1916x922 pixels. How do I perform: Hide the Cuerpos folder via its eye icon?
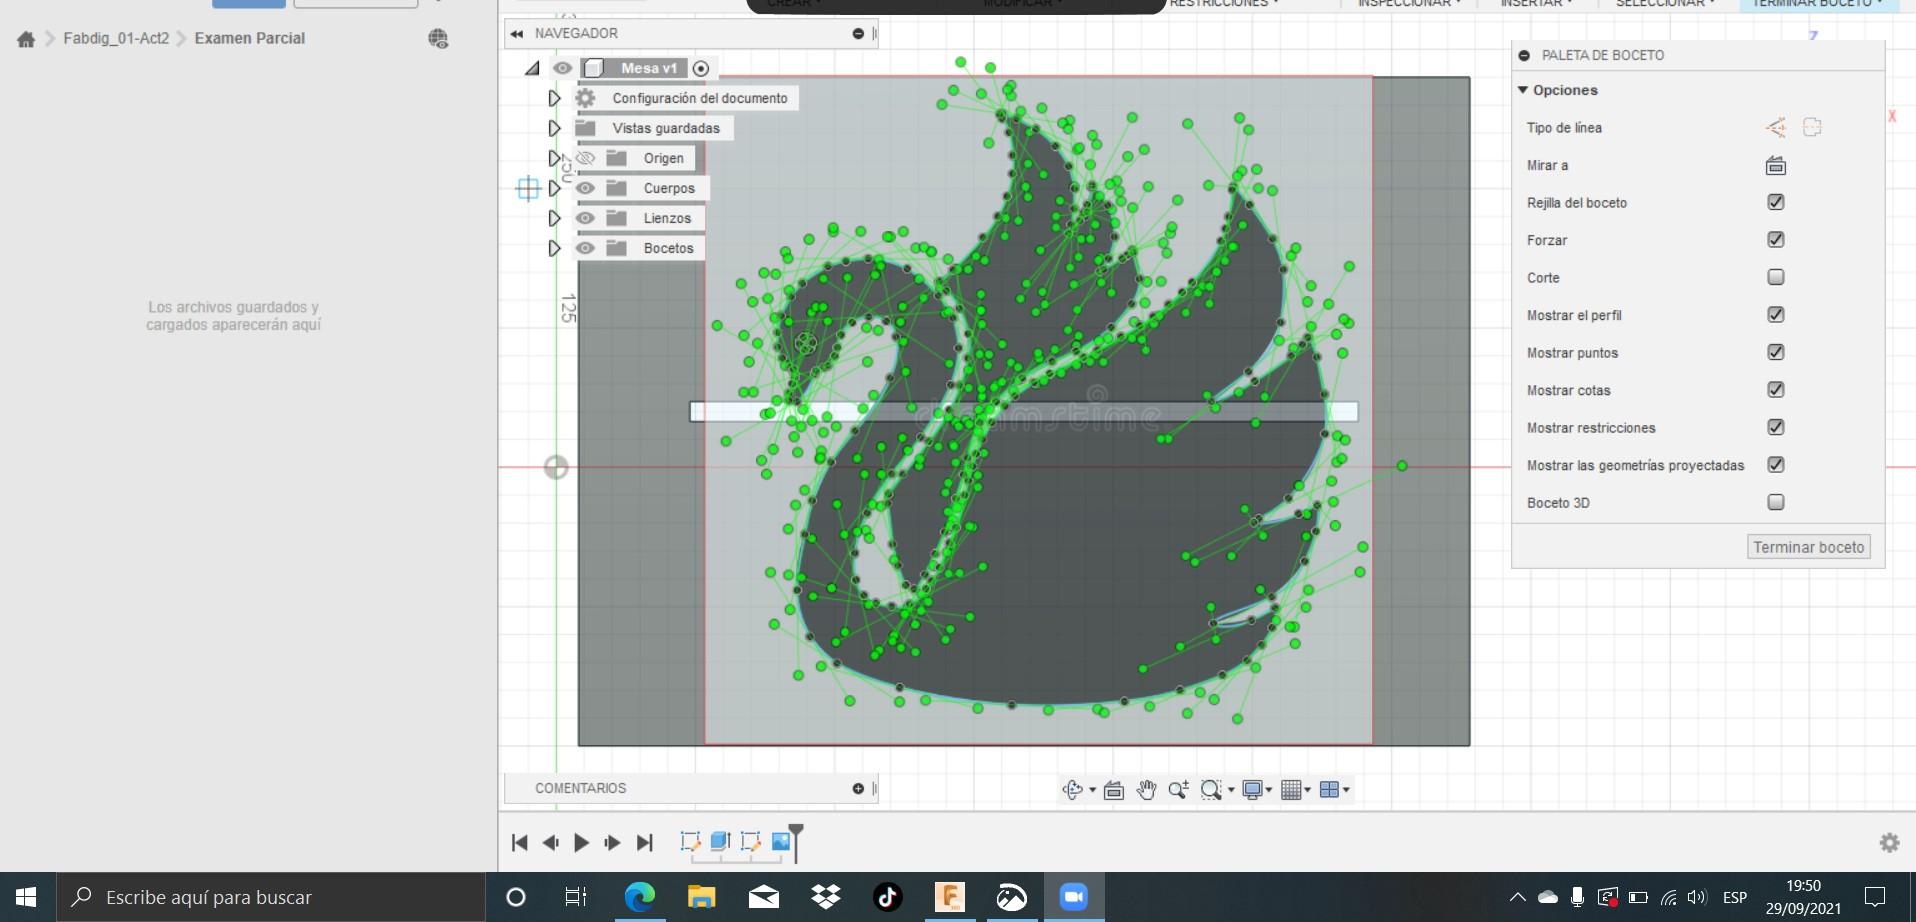click(586, 188)
